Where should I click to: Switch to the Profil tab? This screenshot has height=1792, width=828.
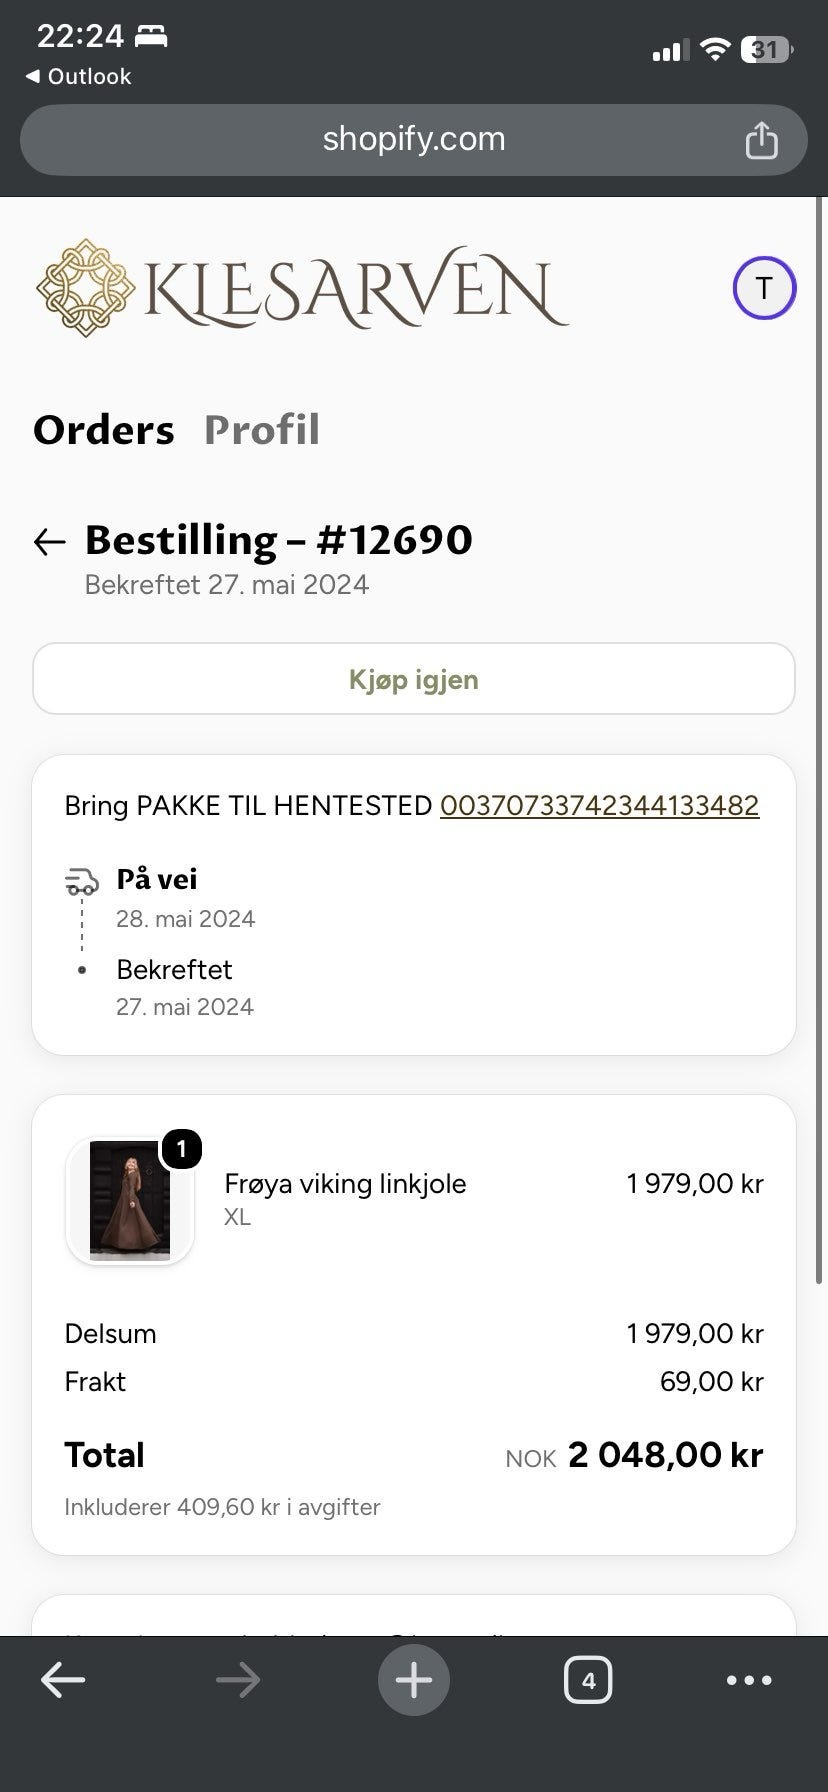coord(262,430)
